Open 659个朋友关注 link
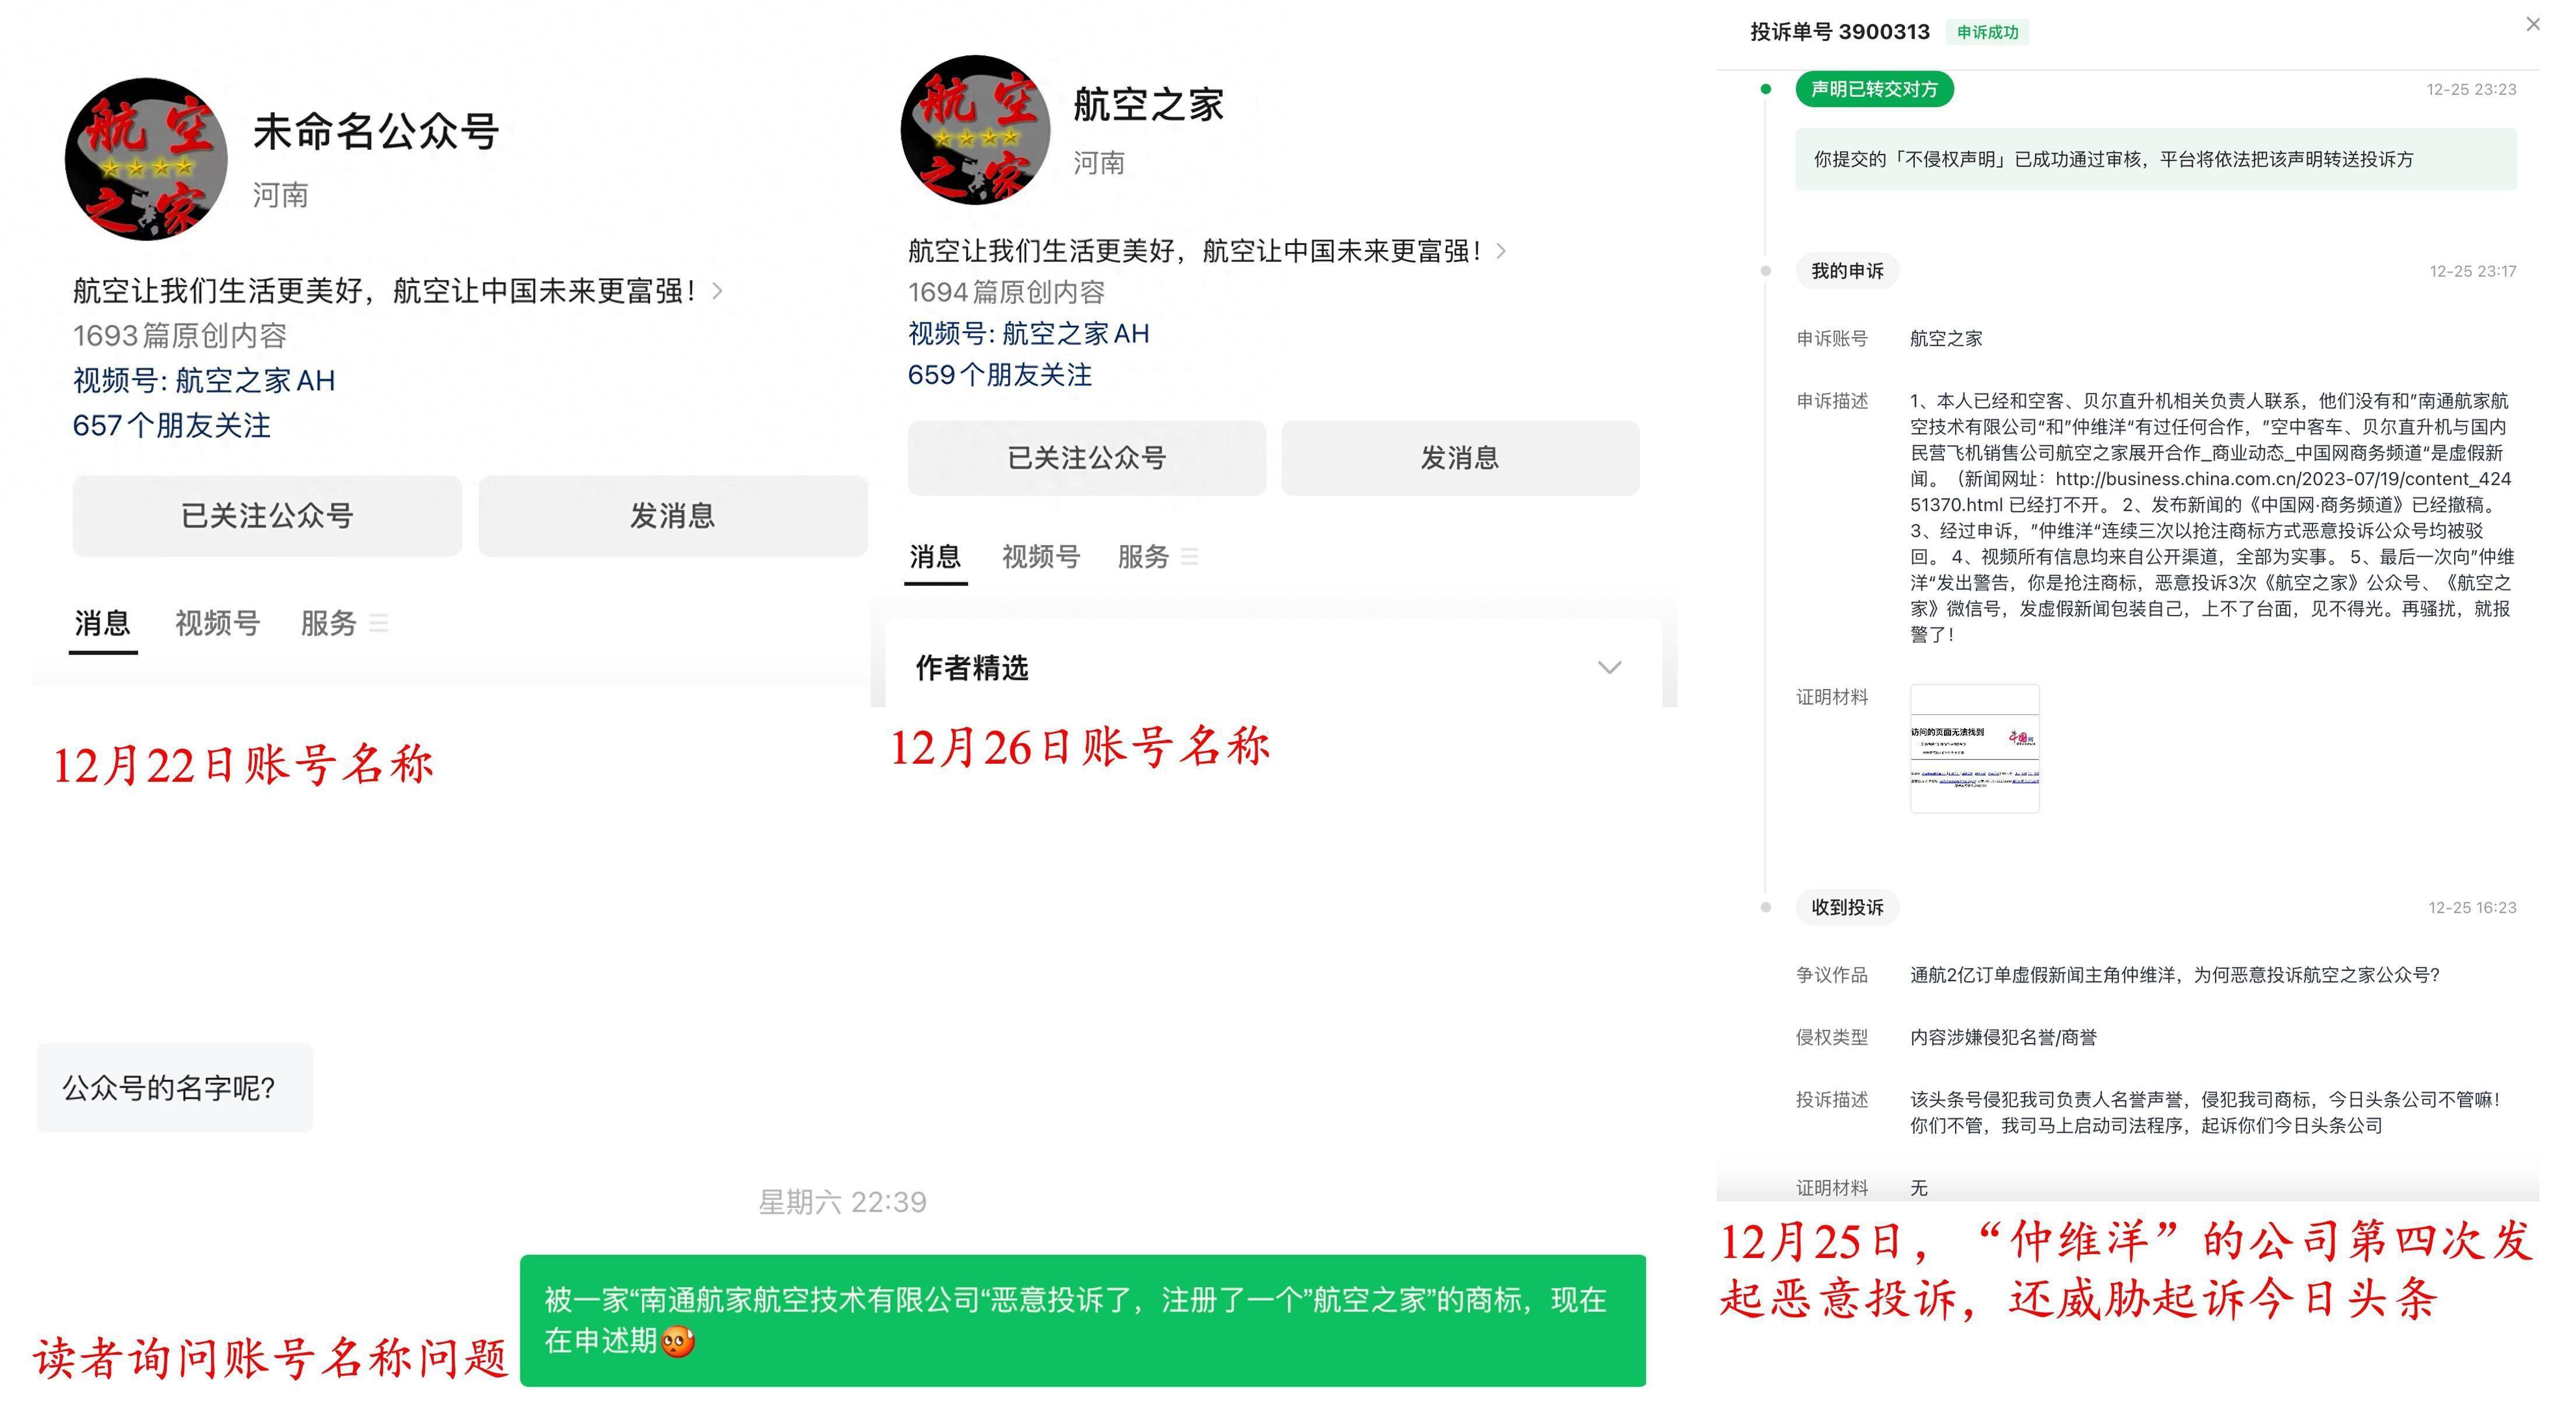 click(1000, 375)
